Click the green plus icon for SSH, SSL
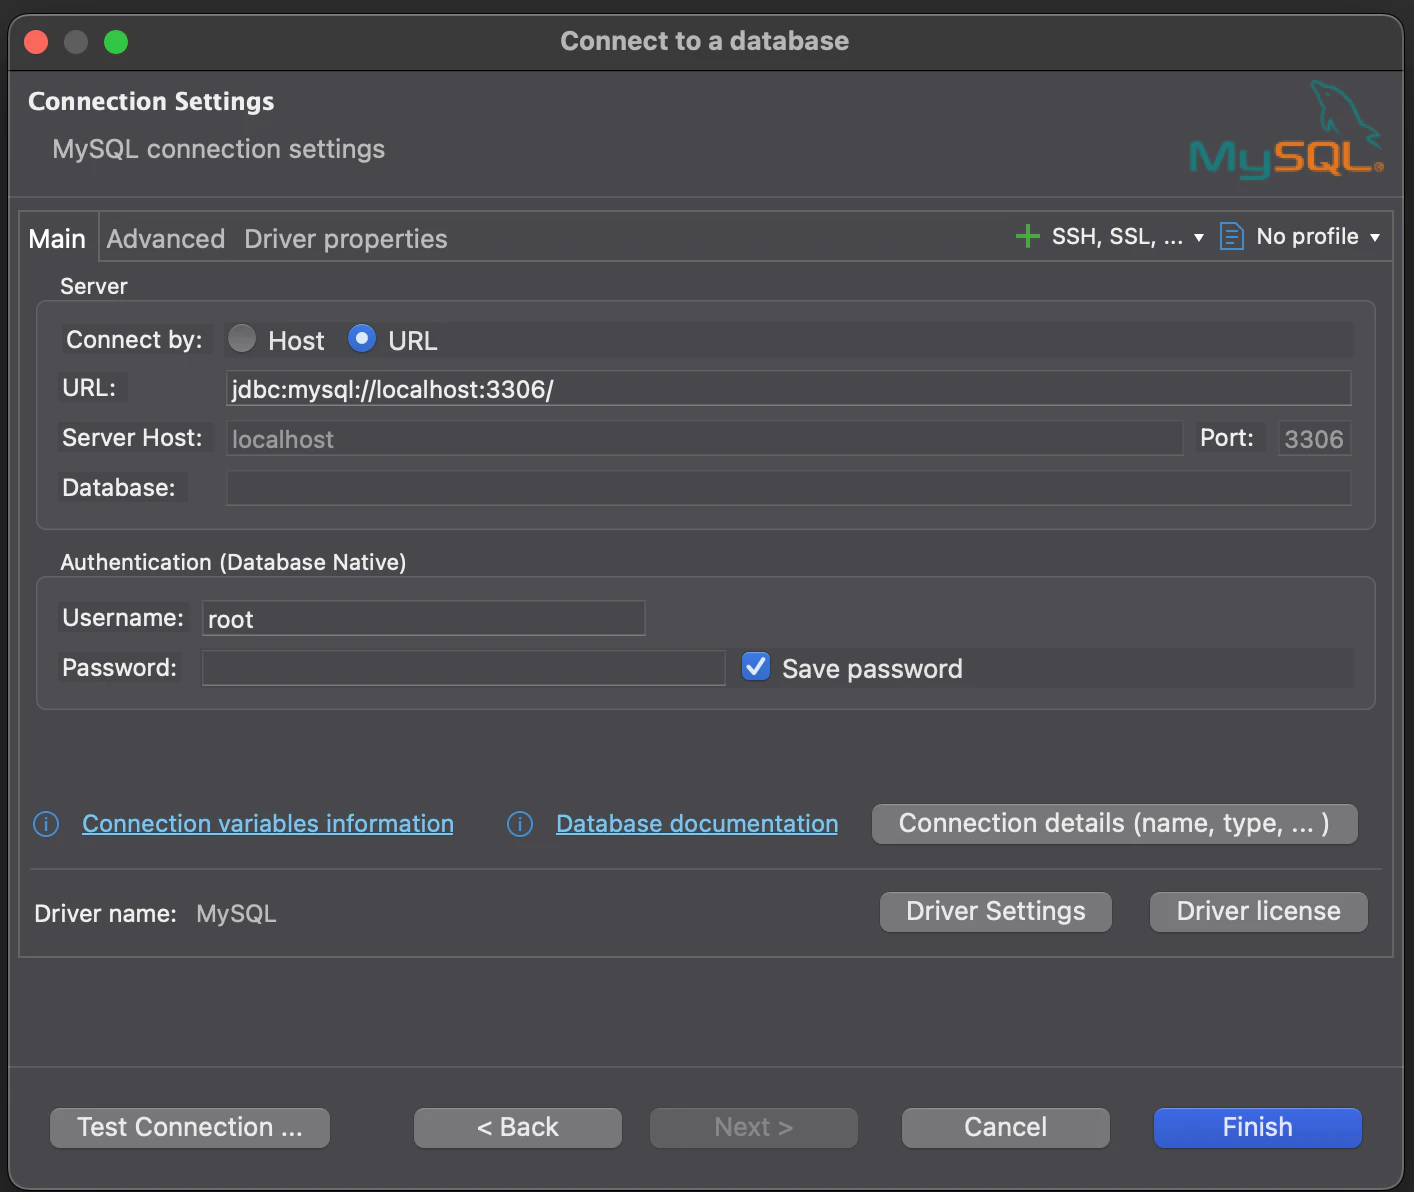Viewport: 1414px width, 1192px height. click(1027, 236)
